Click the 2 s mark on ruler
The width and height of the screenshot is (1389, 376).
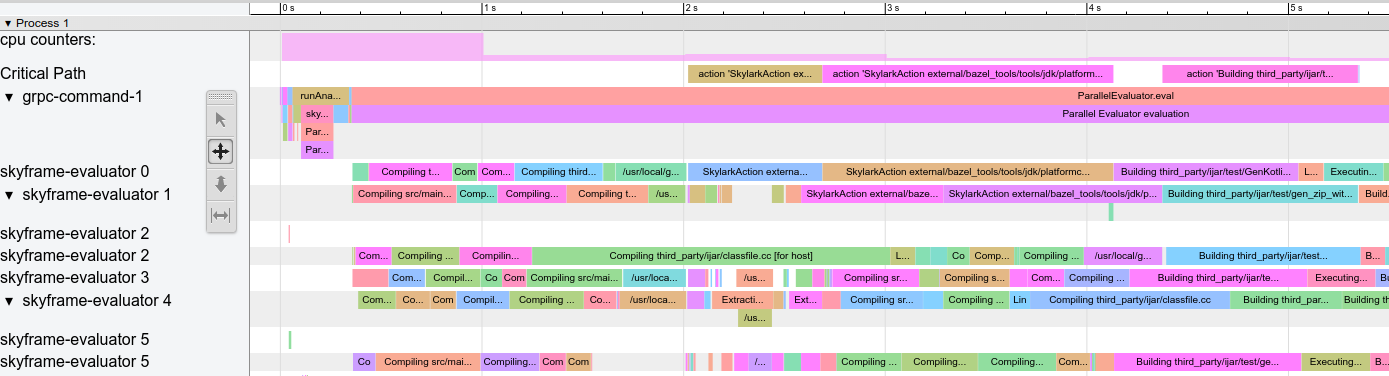click(x=691, y=7)
